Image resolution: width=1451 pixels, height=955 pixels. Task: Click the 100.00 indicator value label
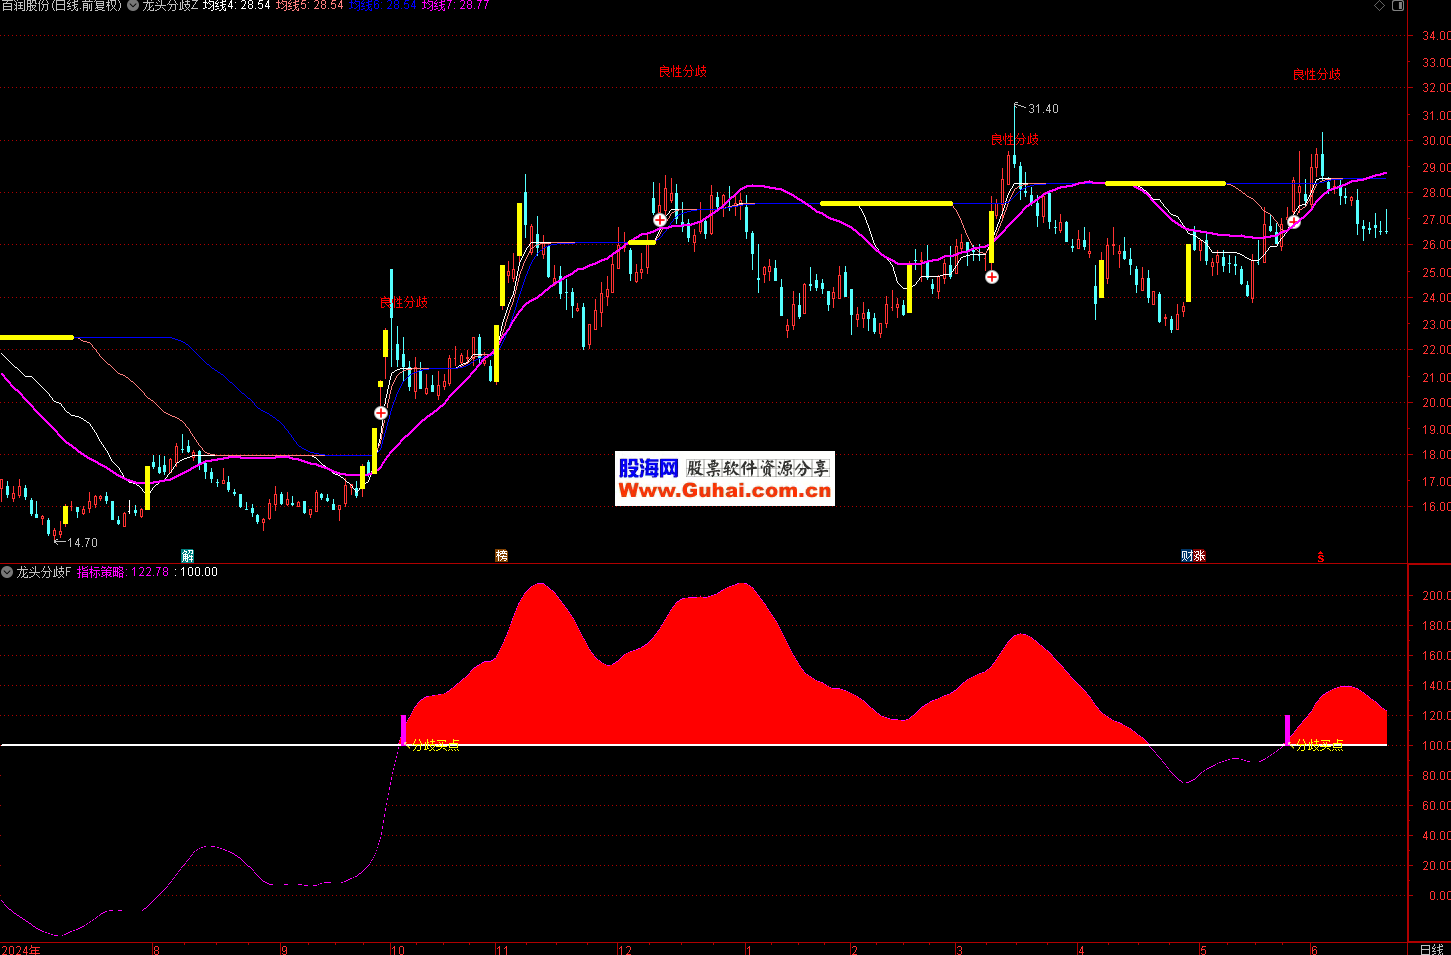click(199, 572)
